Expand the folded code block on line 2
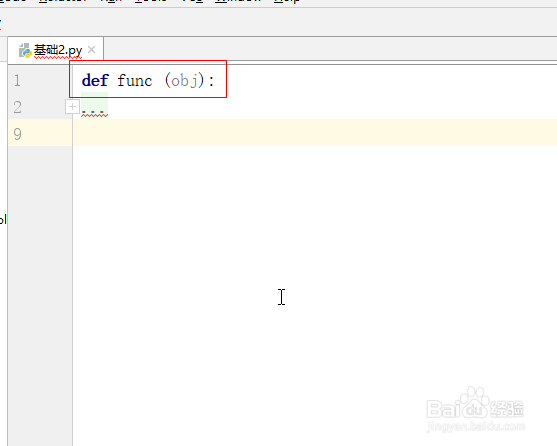557x446 pixels. tap(72, 107)
